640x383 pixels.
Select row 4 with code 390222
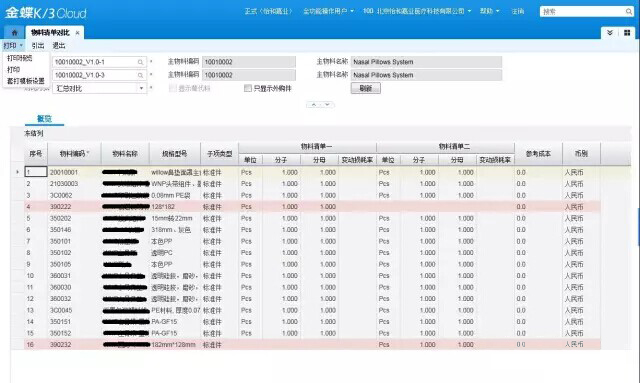pos(312,207)
